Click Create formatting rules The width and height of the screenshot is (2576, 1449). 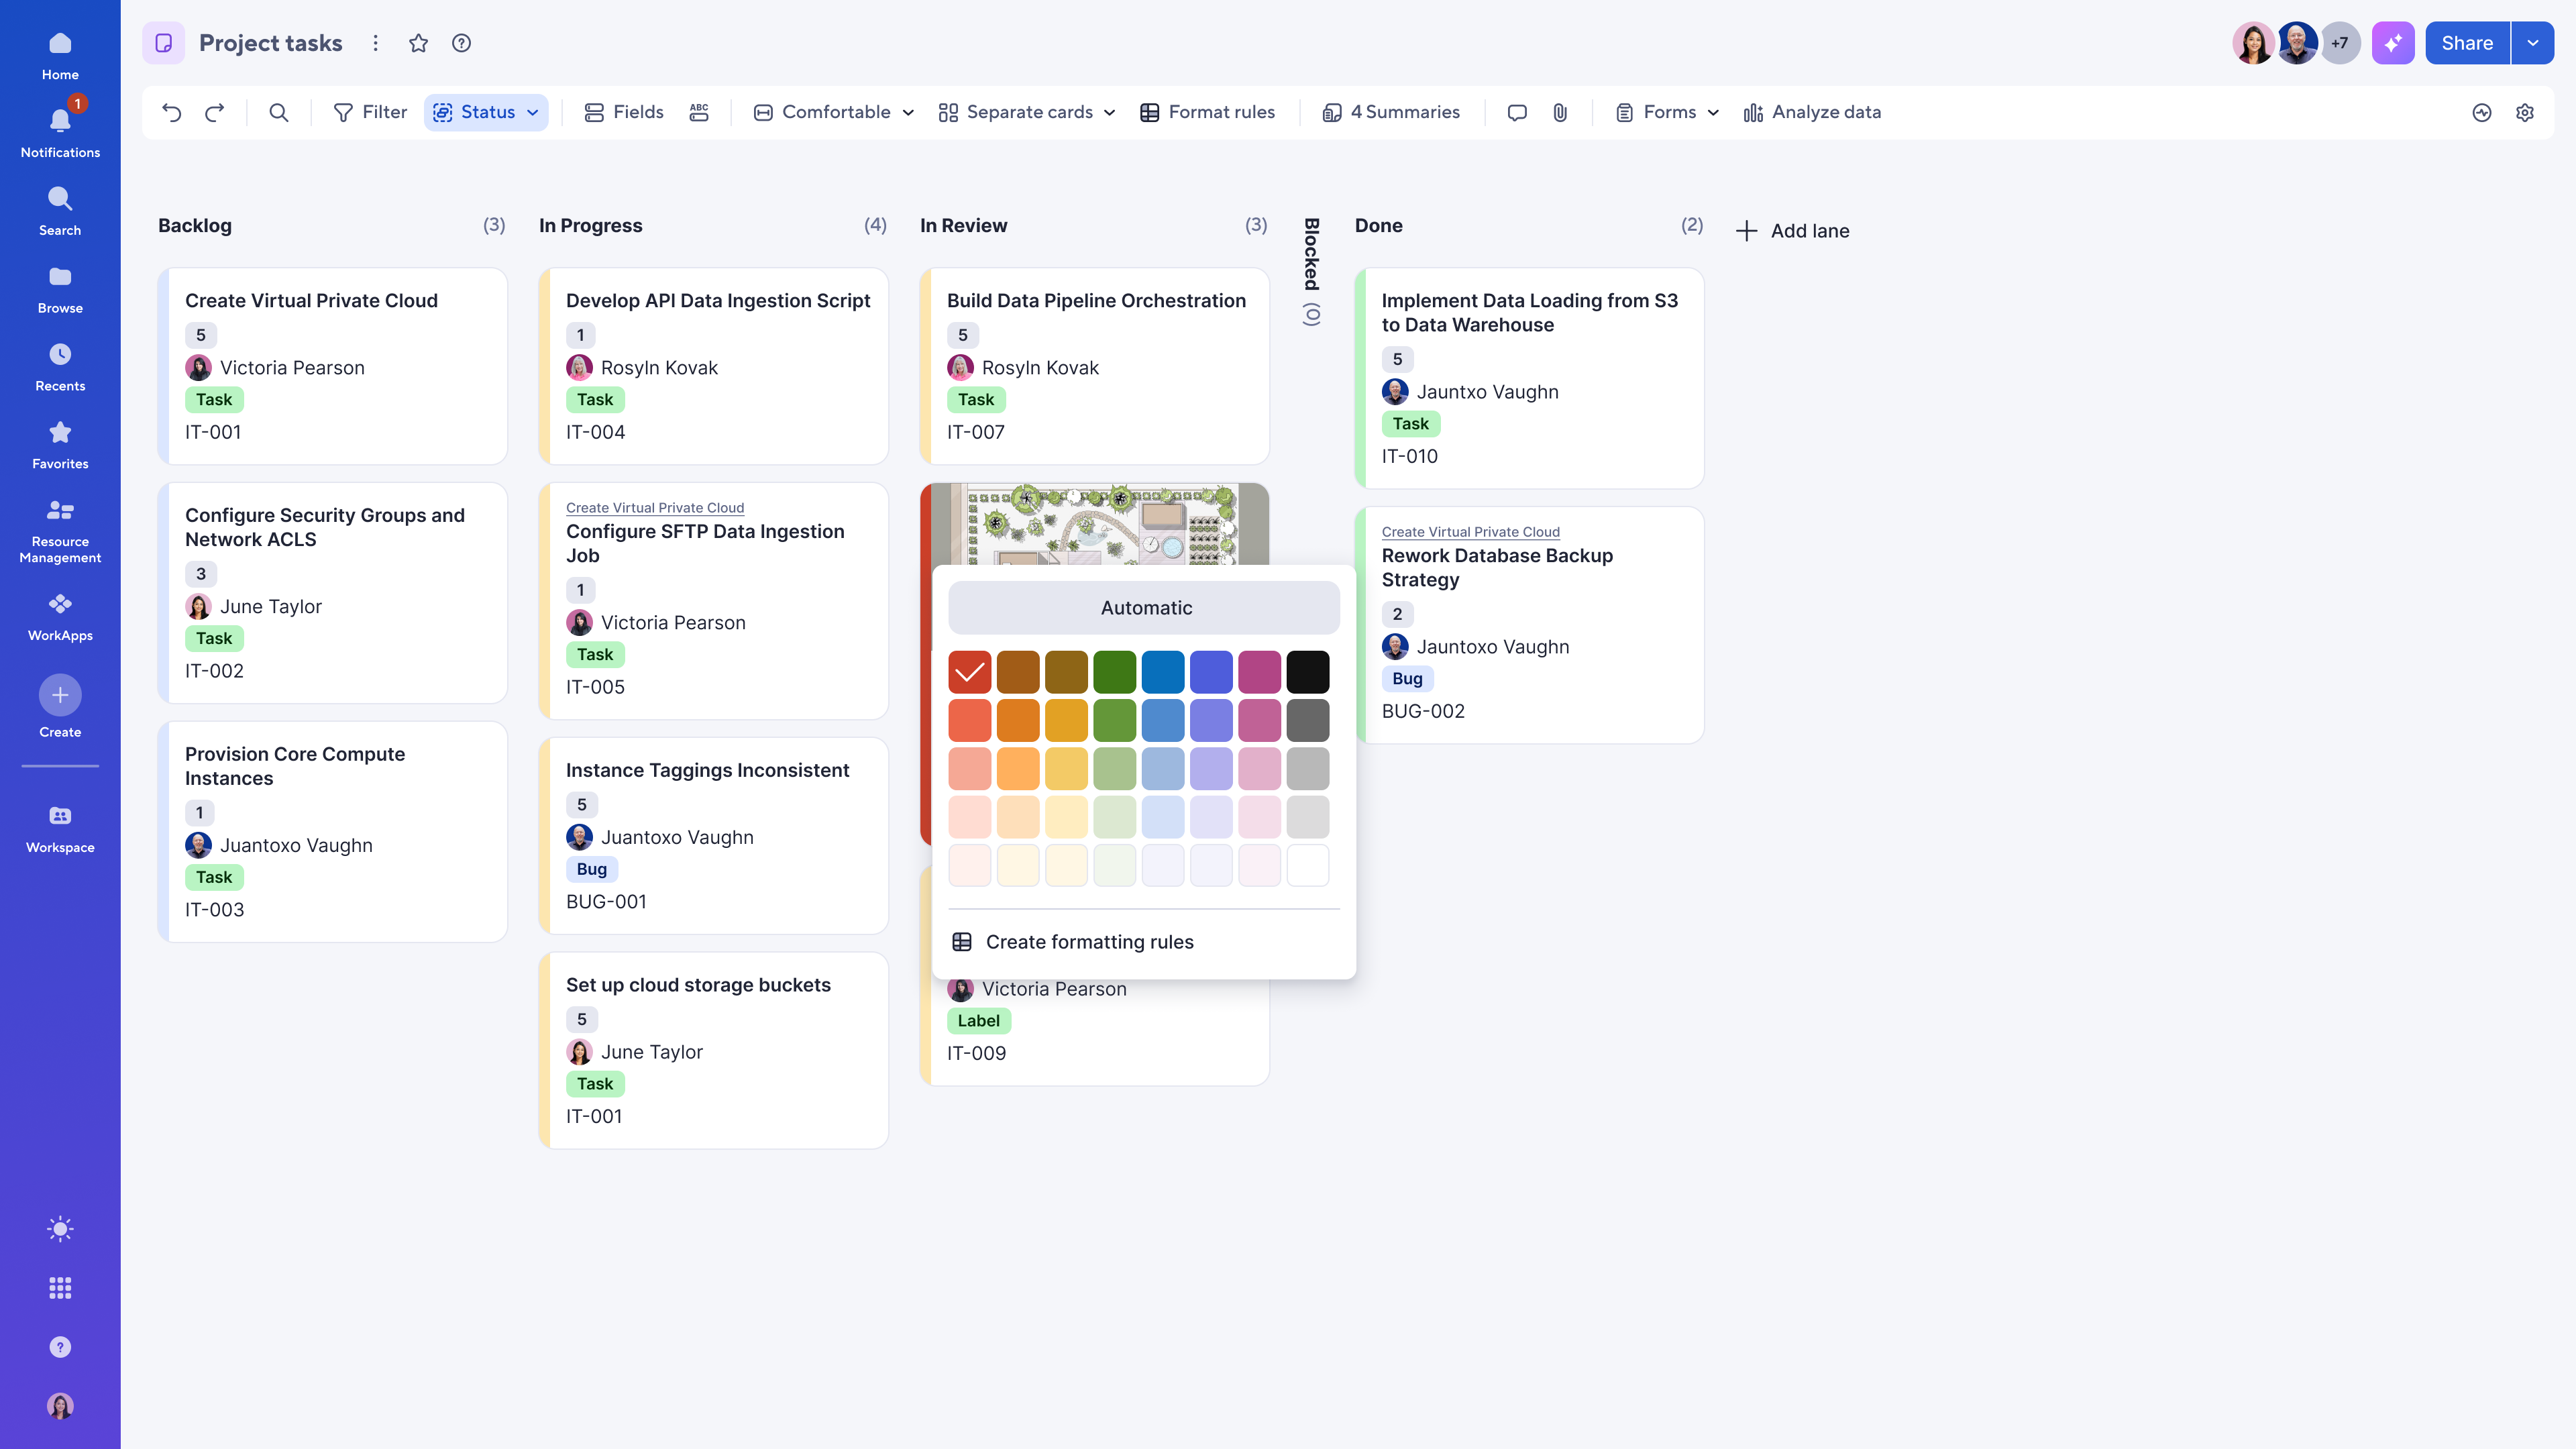click(x=1073, y=942)
